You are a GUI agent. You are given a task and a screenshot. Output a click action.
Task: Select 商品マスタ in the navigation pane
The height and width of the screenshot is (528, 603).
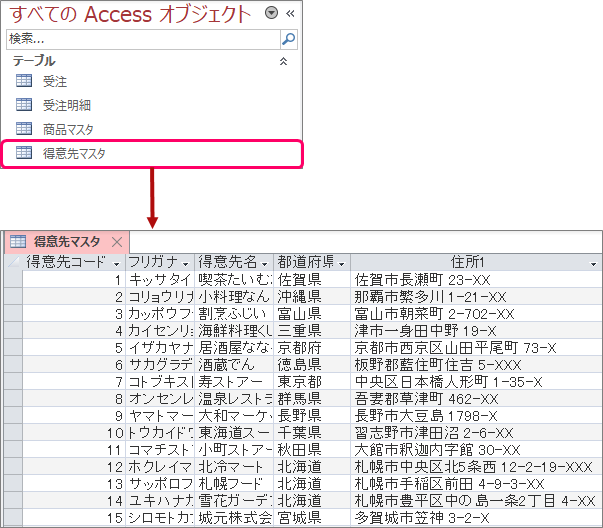click(x=67, y=129)
